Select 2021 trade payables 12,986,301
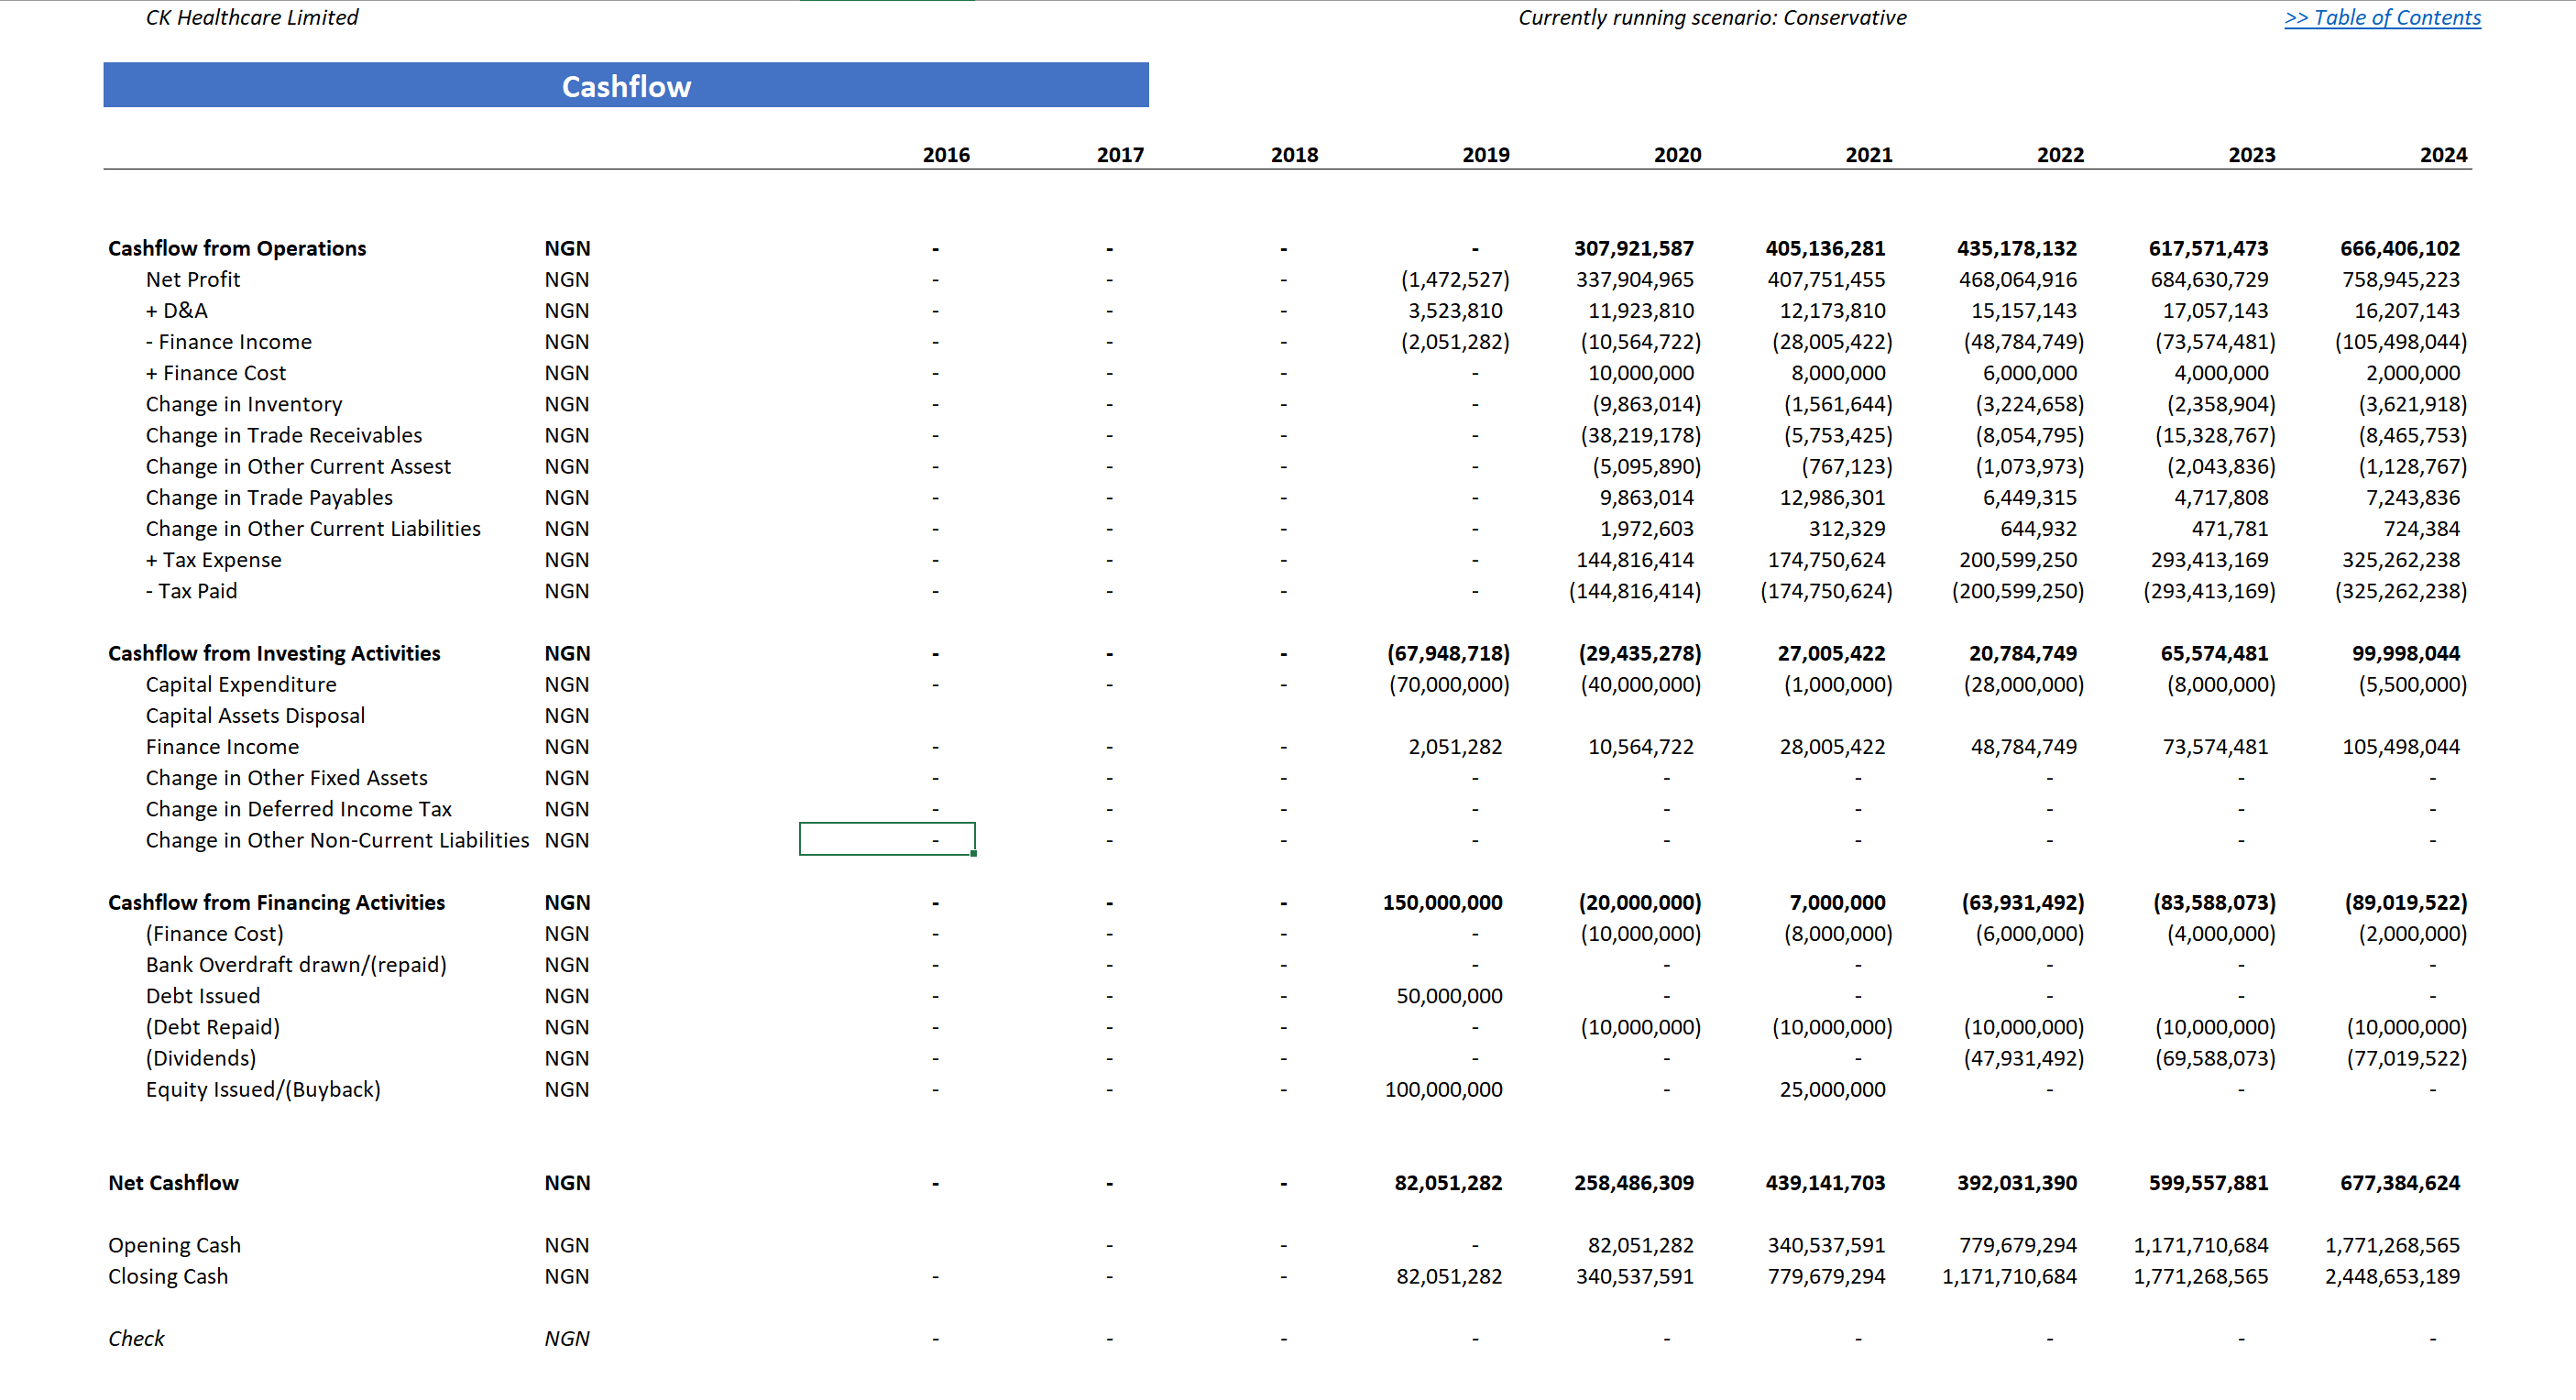 [x=1832, y=497]
